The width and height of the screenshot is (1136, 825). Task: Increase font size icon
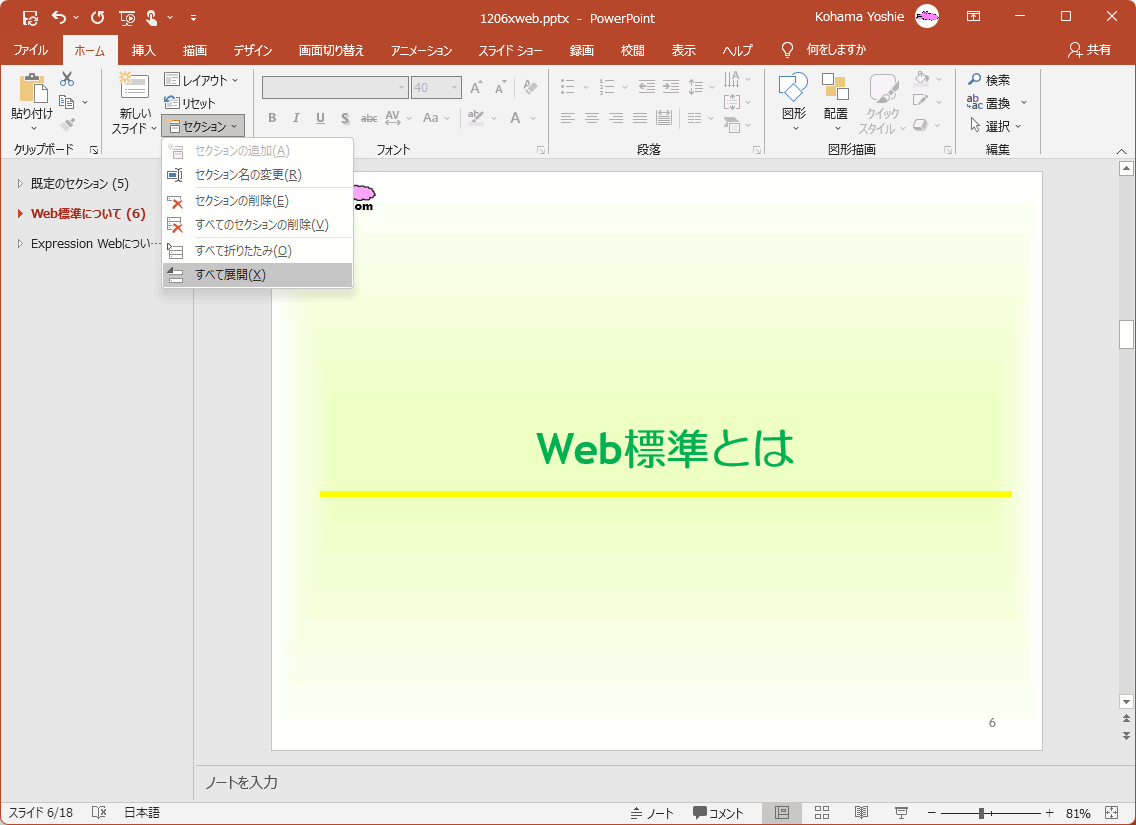(476, 88)
